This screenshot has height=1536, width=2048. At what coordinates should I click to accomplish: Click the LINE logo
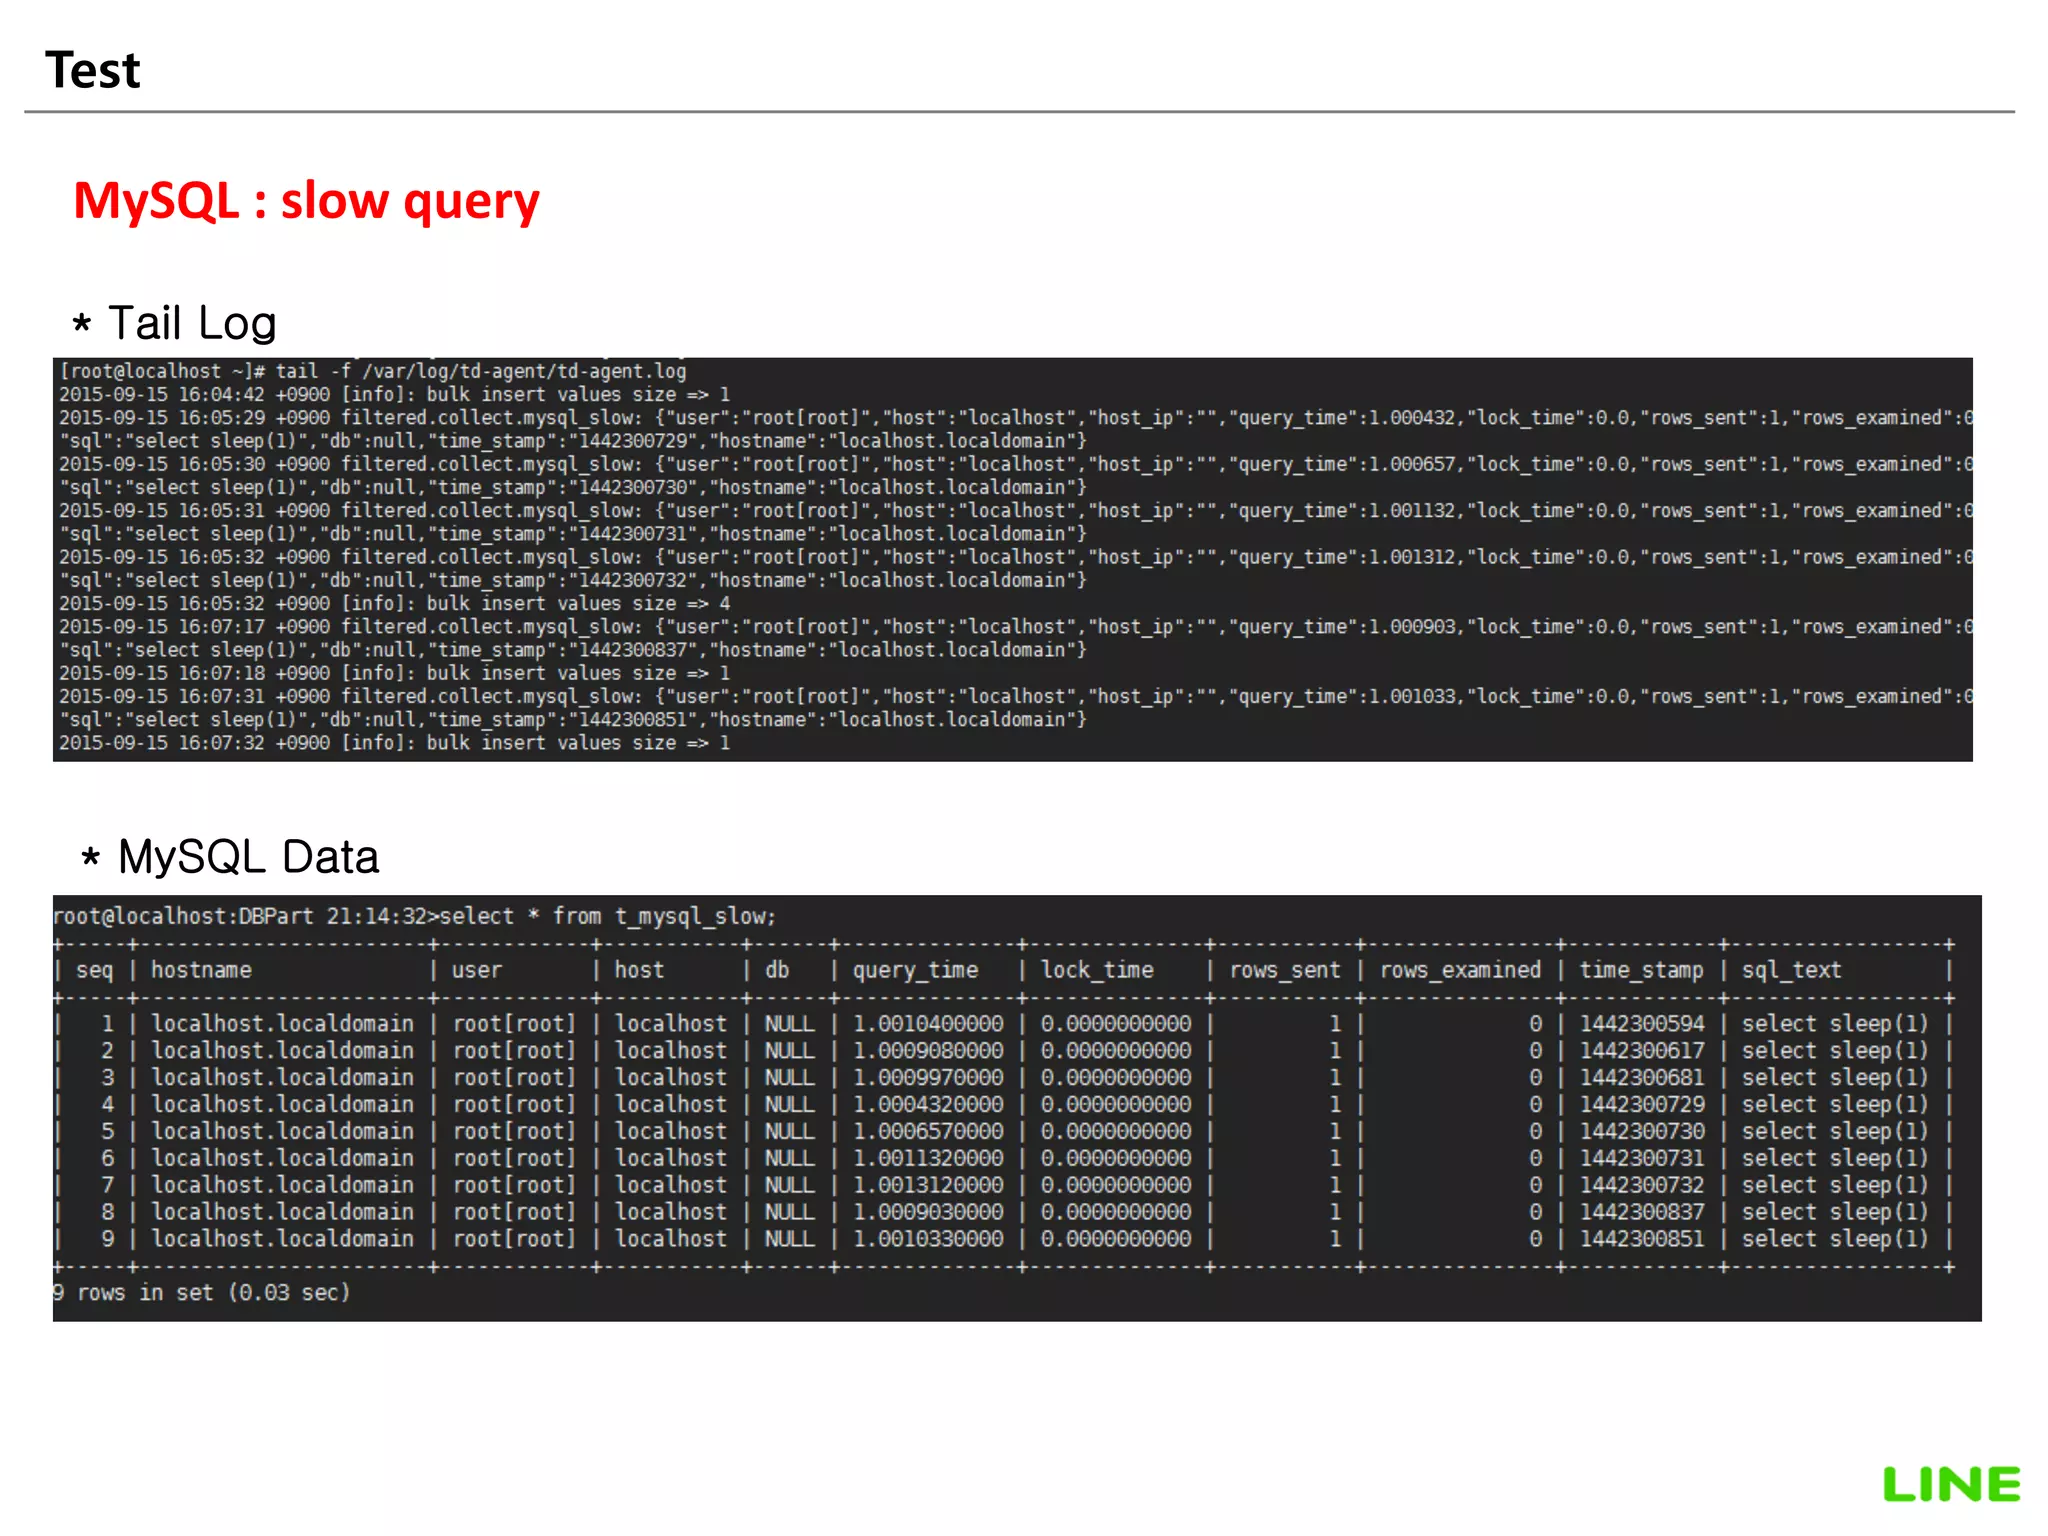pos(1951,1485)
